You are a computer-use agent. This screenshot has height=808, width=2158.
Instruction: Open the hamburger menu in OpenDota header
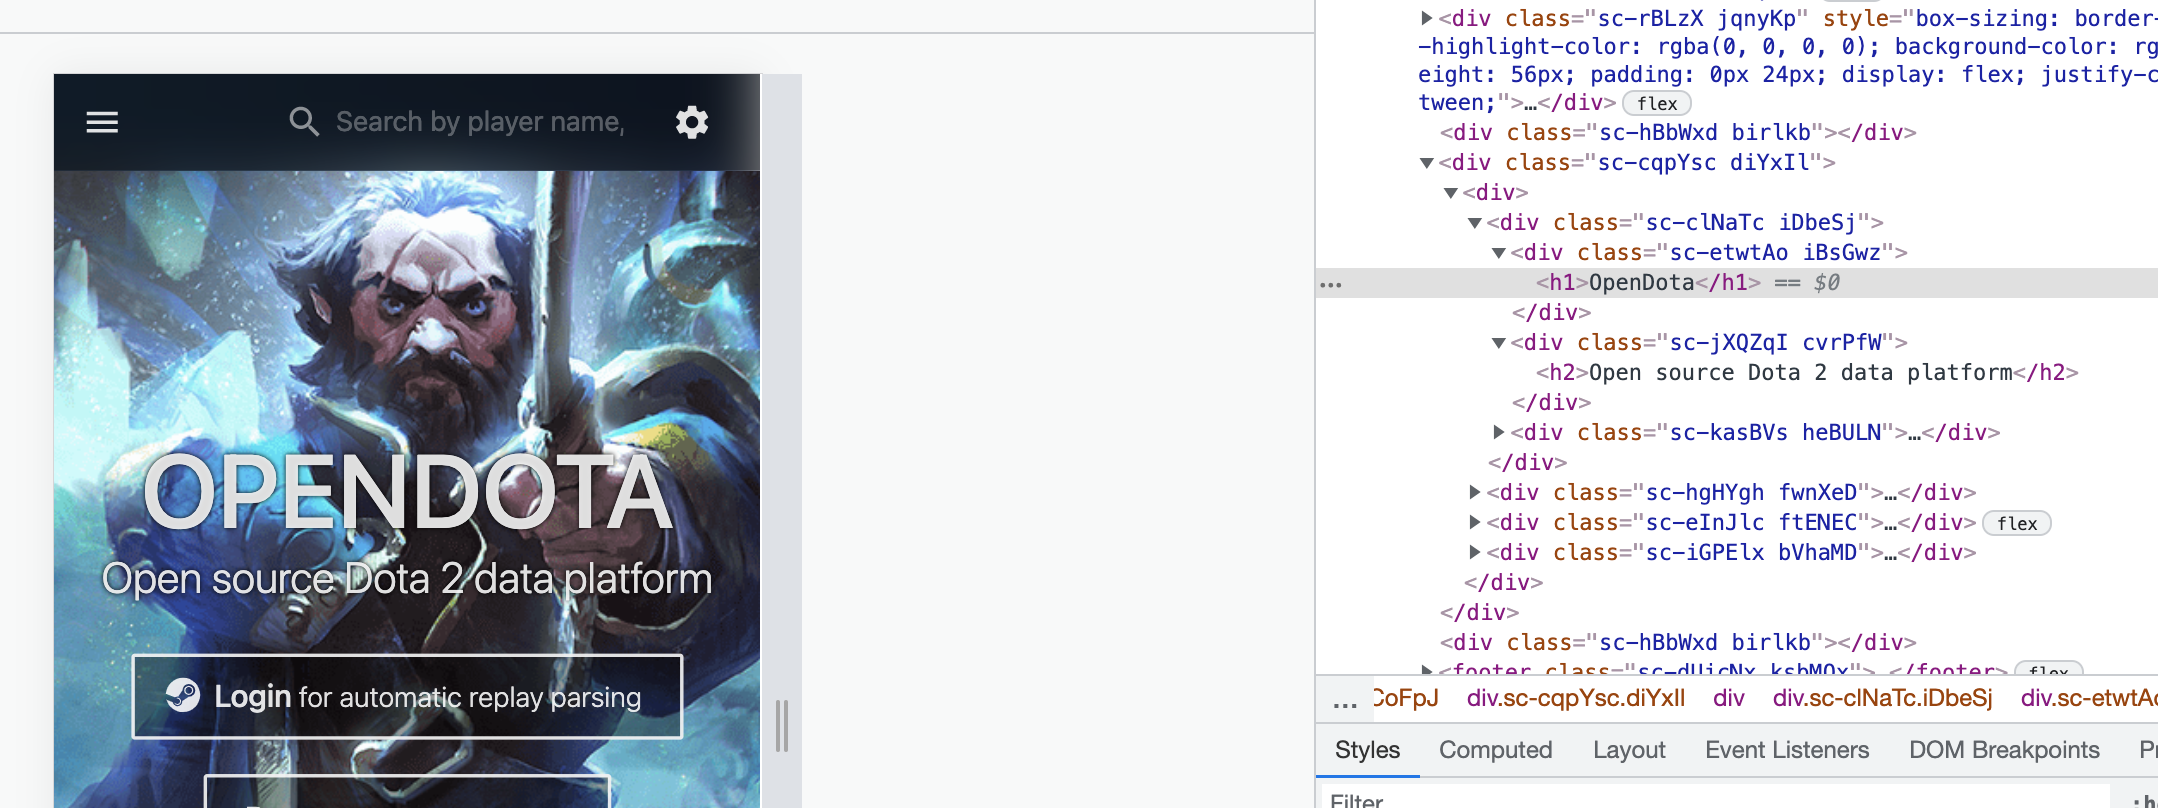pyautogui.click(x=102, y=122)
